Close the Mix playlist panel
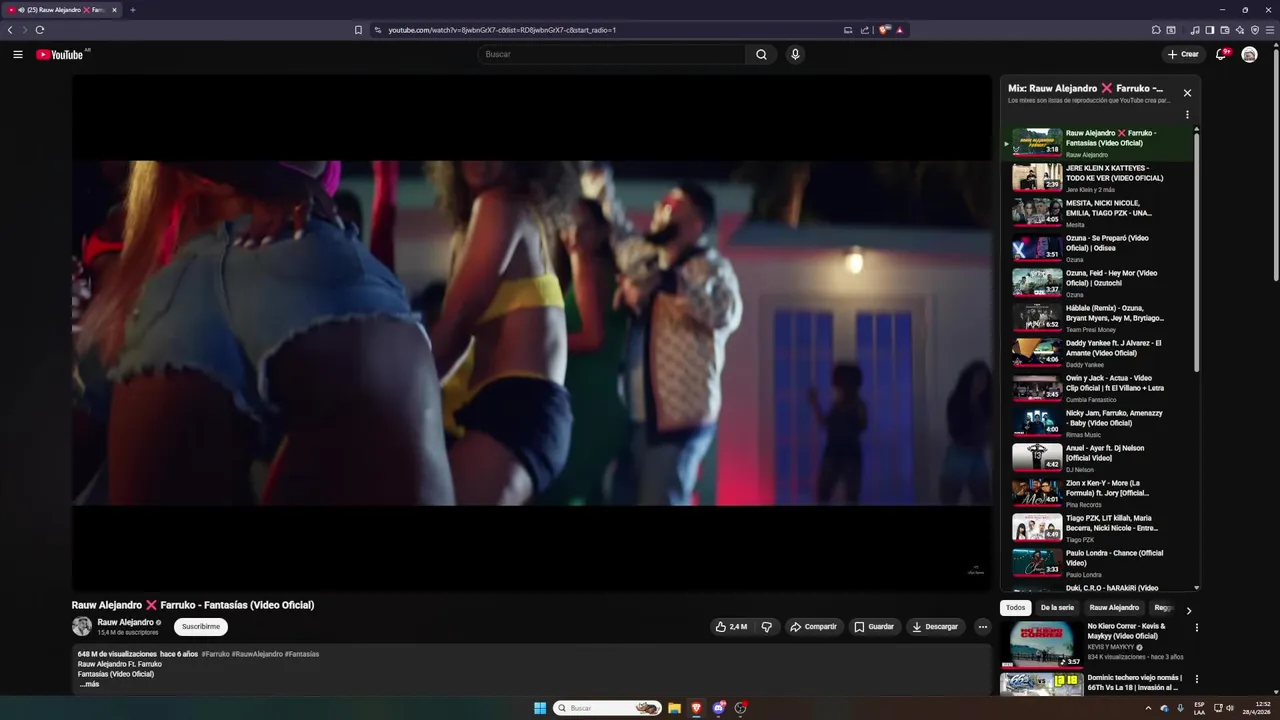The height and width of the screenshot is (720, 1280). [x=1187, y=93]
